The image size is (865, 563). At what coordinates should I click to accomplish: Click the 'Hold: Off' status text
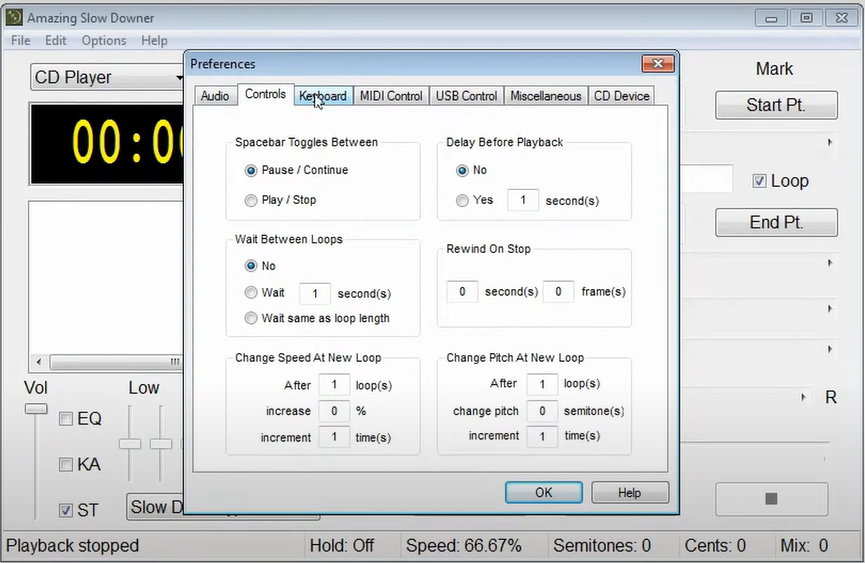coord(341,545)
